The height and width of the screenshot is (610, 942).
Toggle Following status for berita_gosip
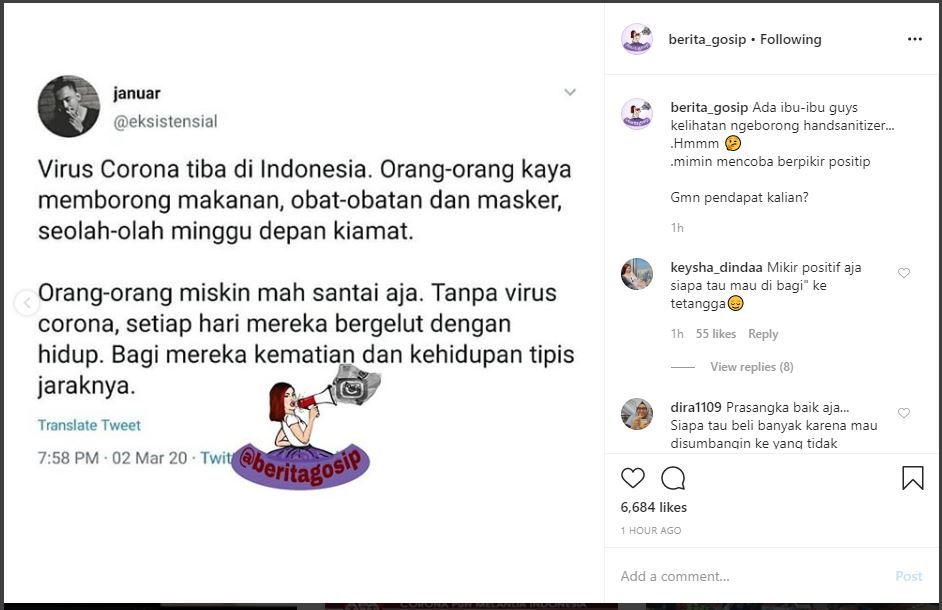[x=791, y=40]
